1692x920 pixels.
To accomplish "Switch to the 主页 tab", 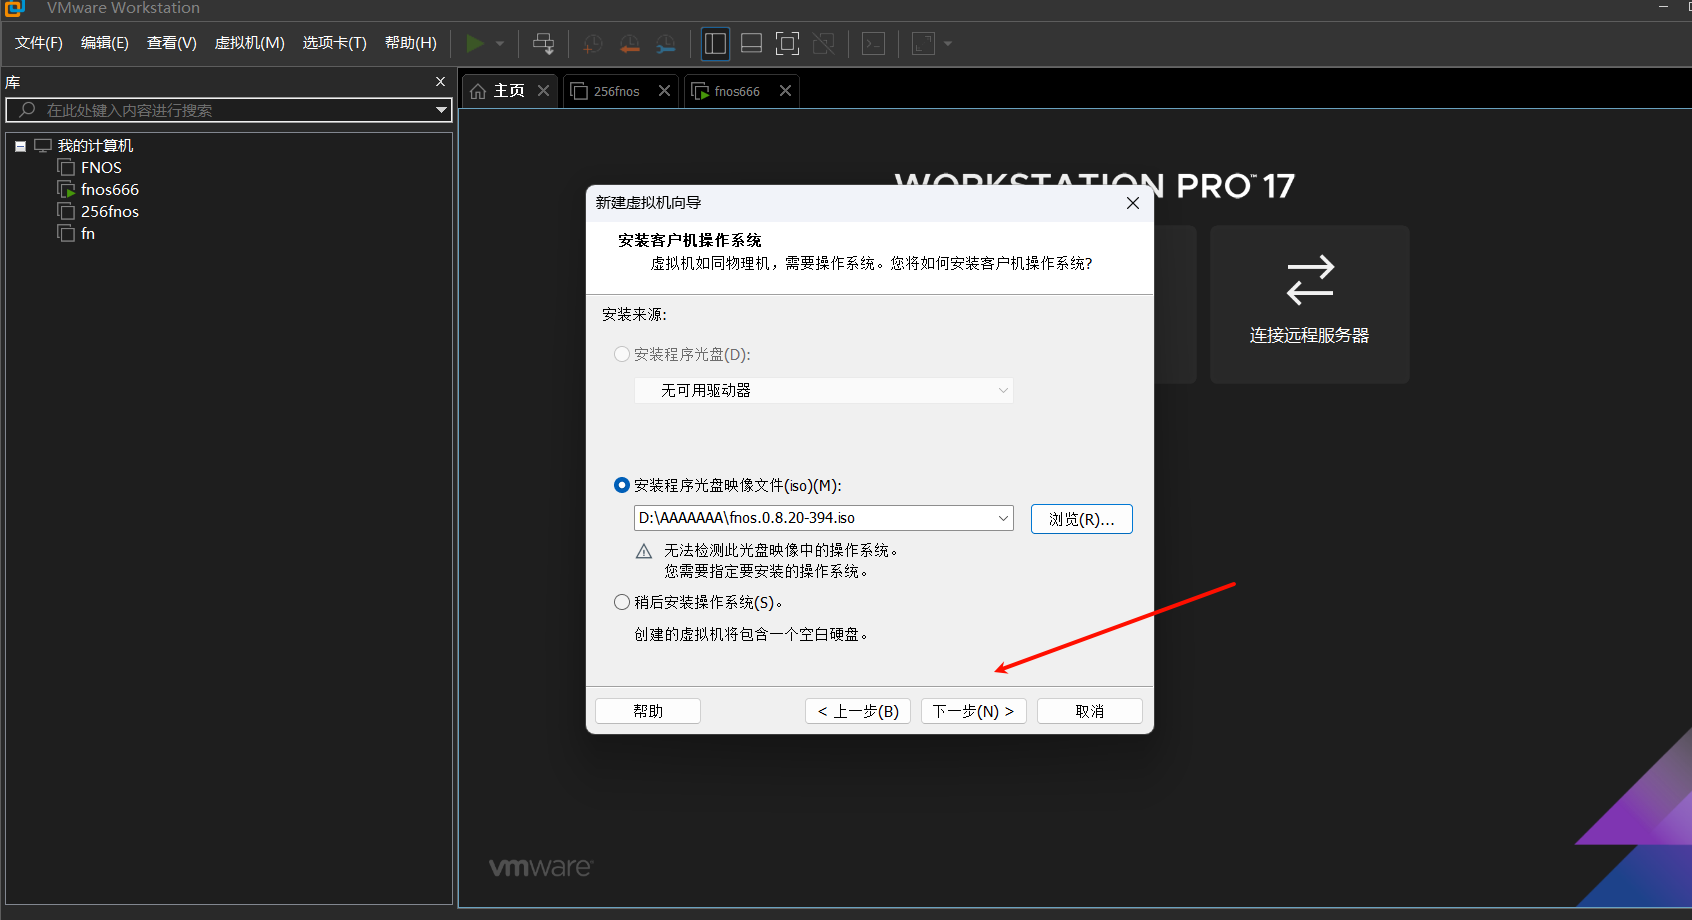I will 509,91.
